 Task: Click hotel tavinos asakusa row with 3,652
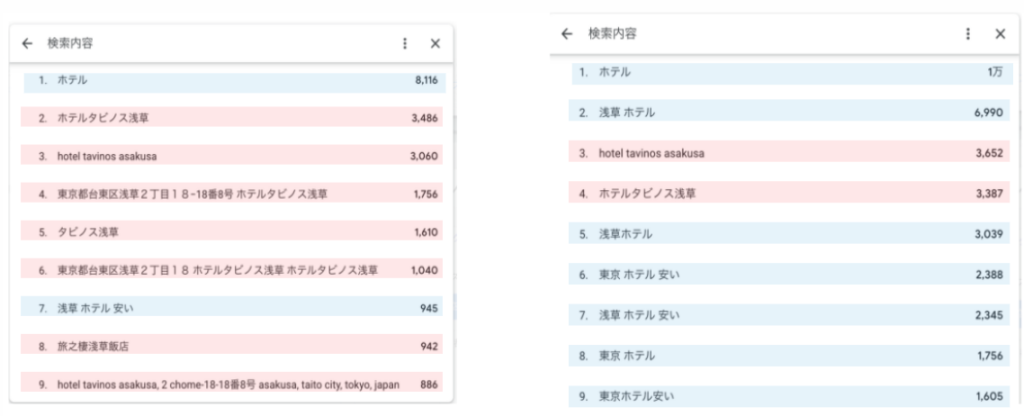[790, 153]
